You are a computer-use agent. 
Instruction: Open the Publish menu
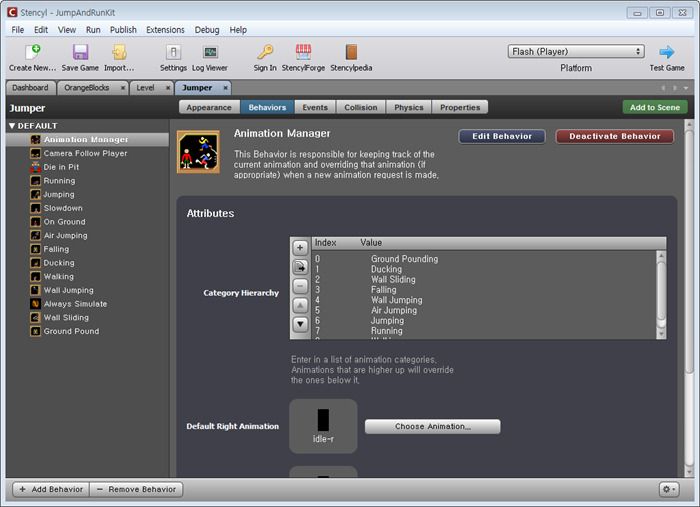click(123, 30)
